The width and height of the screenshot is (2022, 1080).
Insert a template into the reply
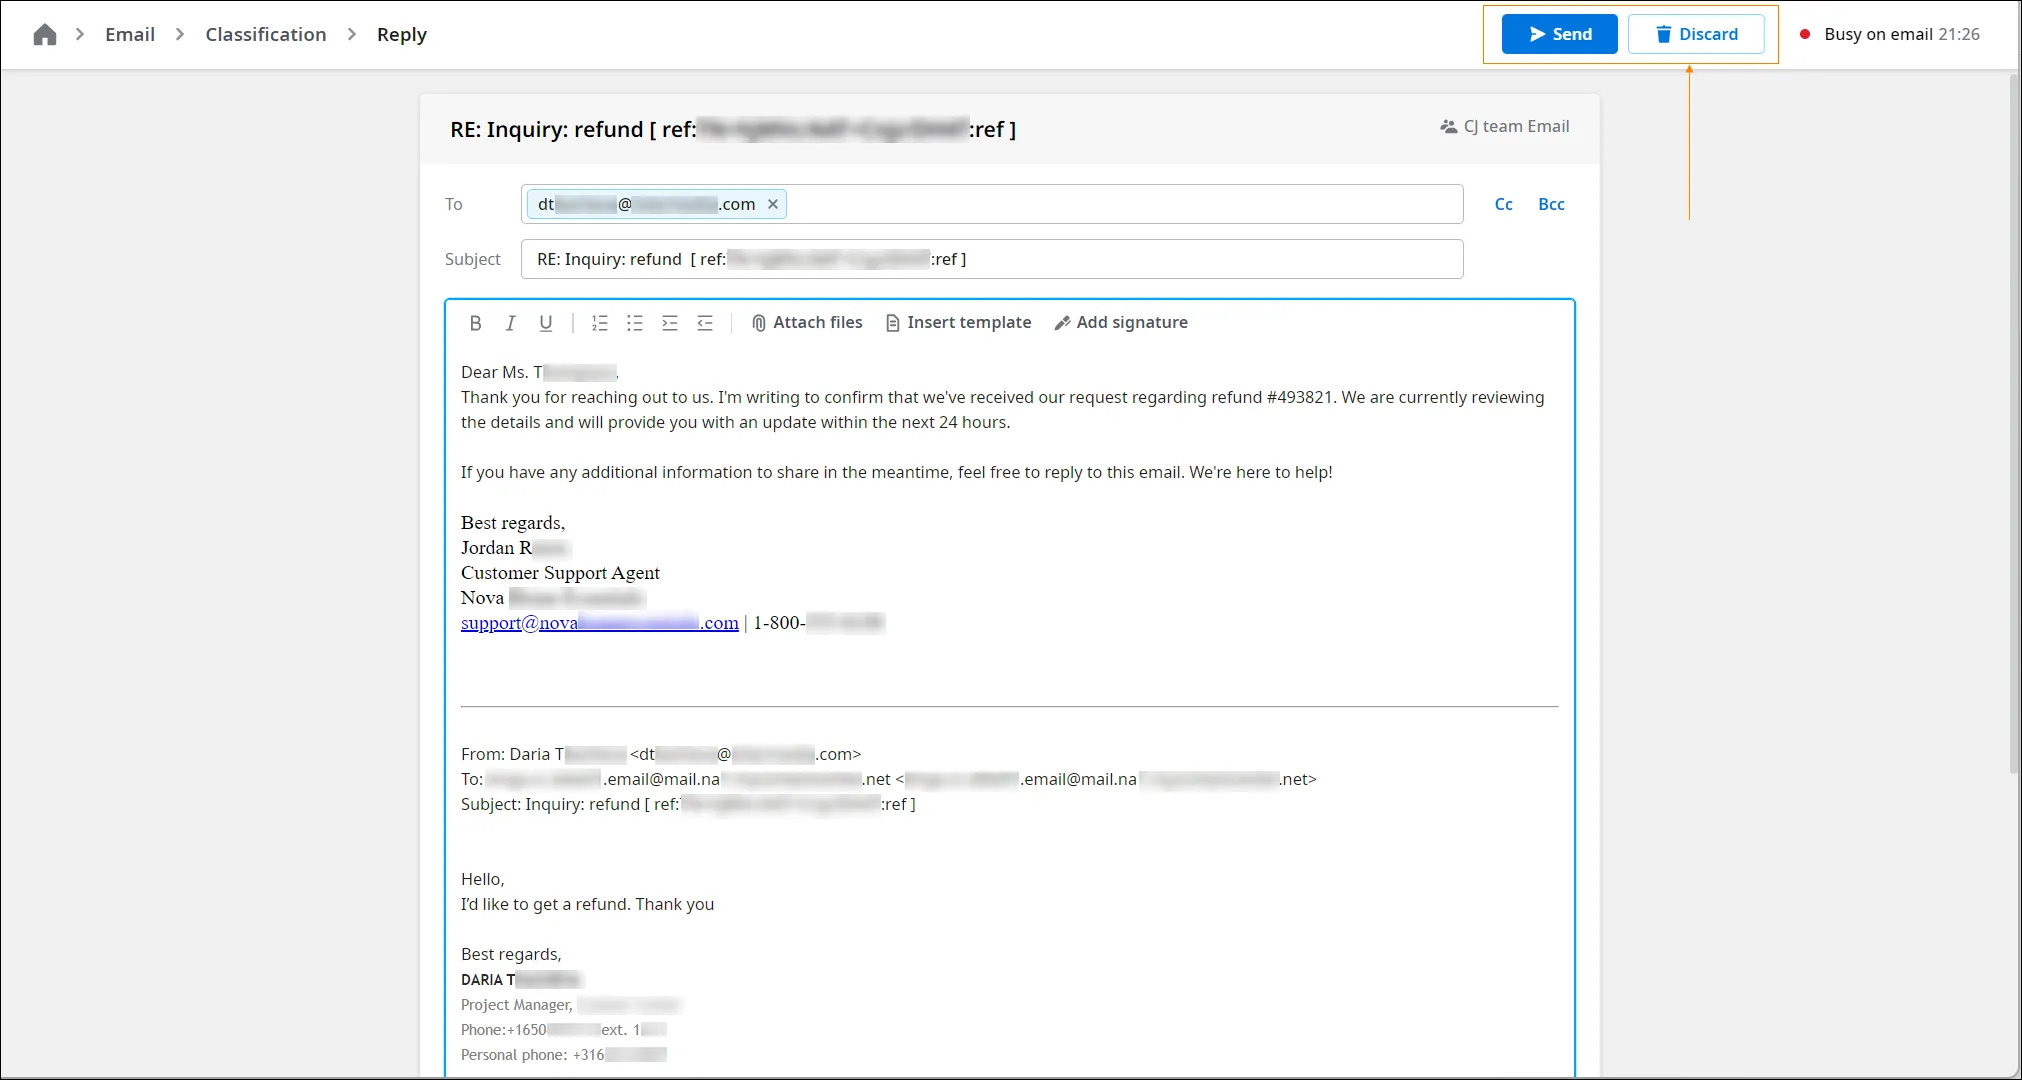coord(958,323)
